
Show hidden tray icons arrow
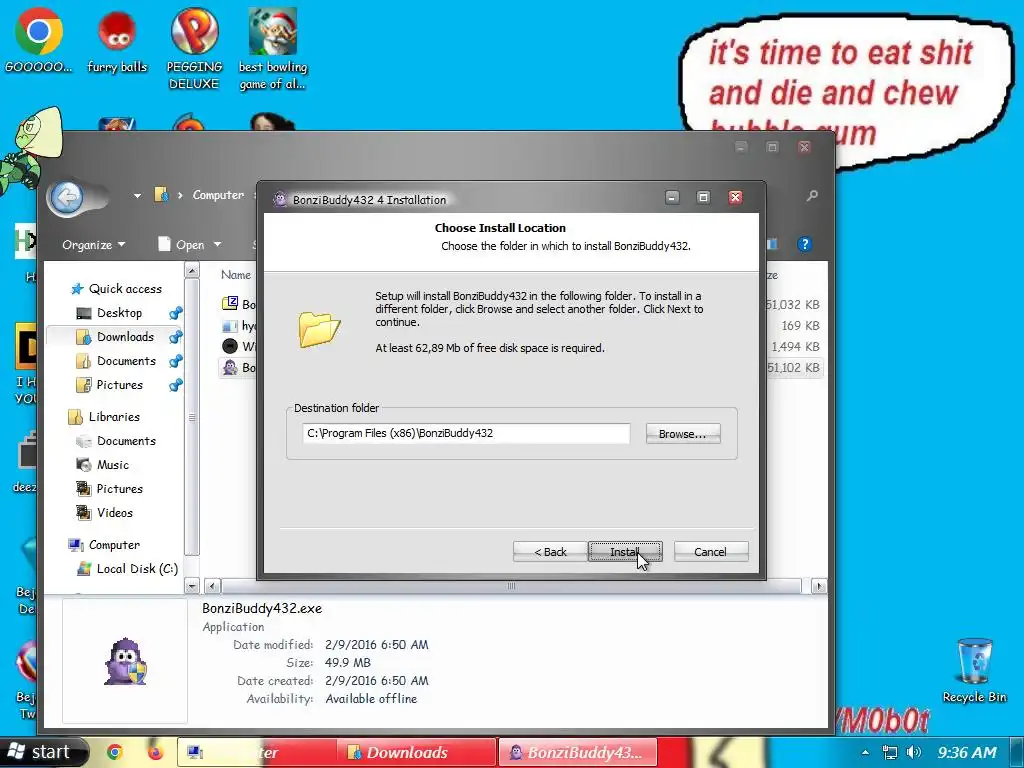coord(865,752)
